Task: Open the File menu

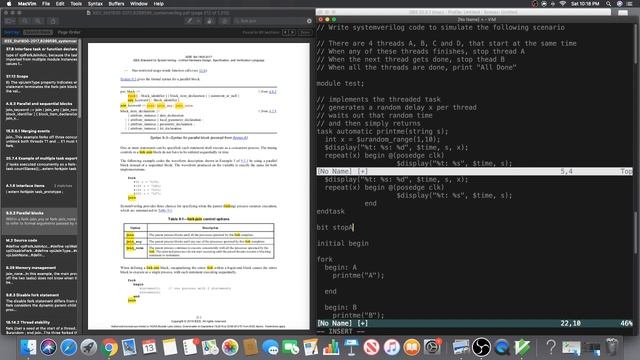Action: click(46, 4)
